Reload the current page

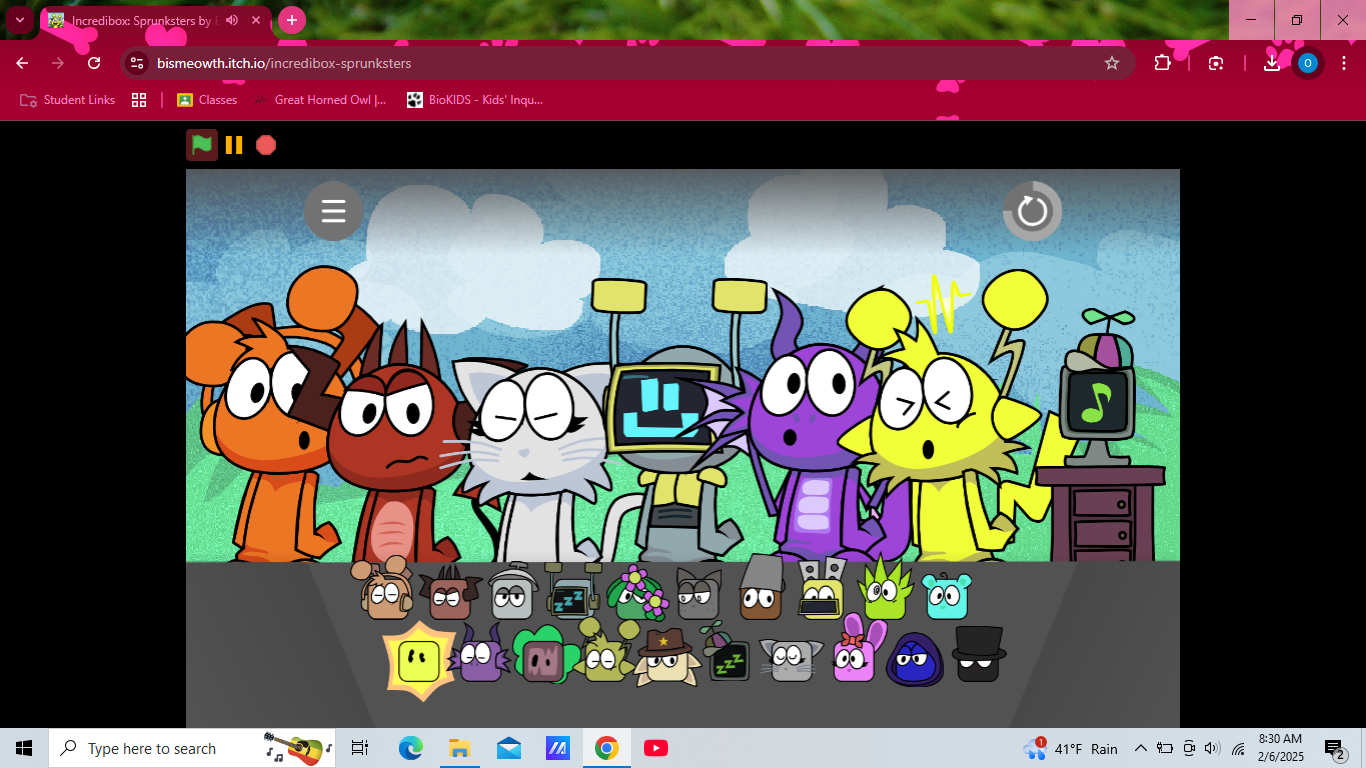[x=94, y=63]
